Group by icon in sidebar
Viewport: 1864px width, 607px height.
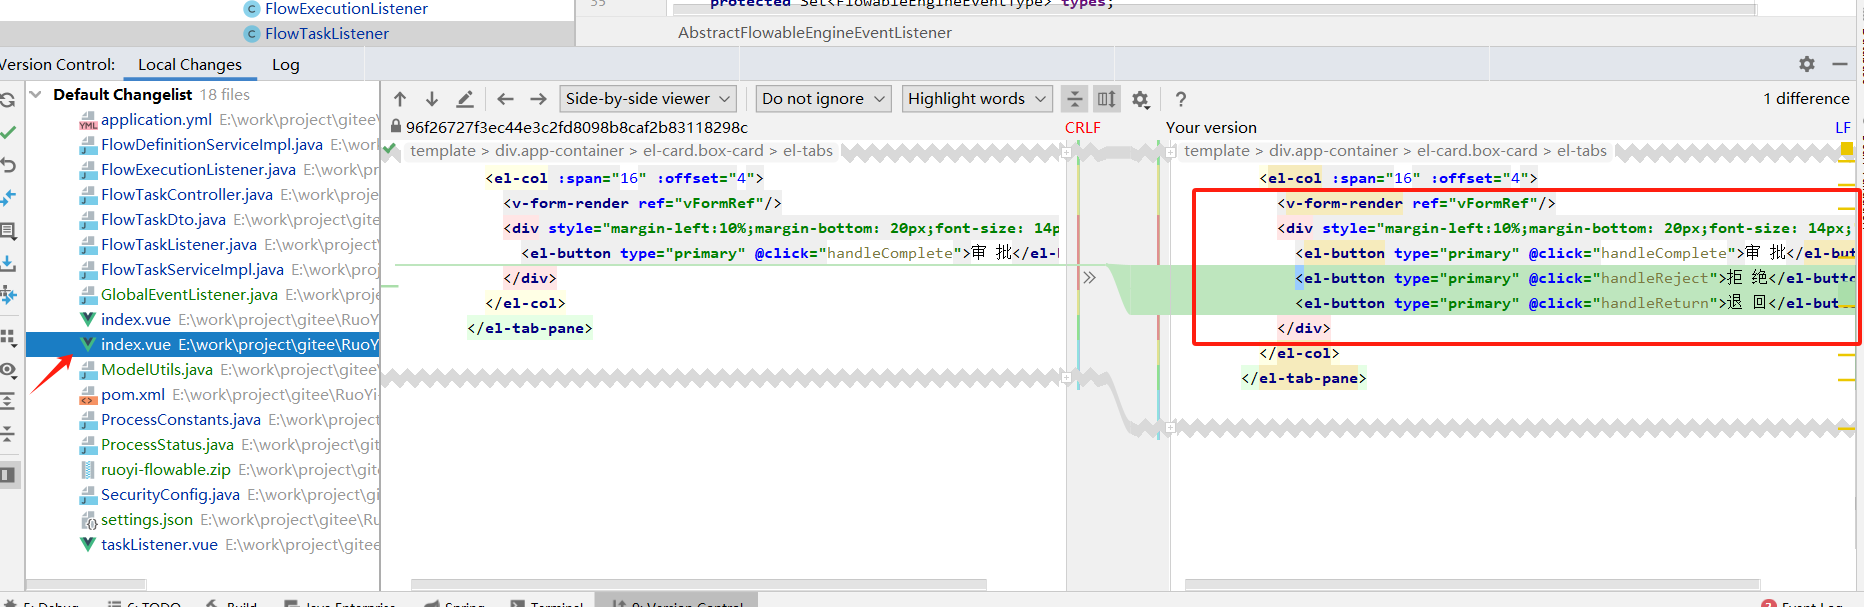(x=7, y=337)
